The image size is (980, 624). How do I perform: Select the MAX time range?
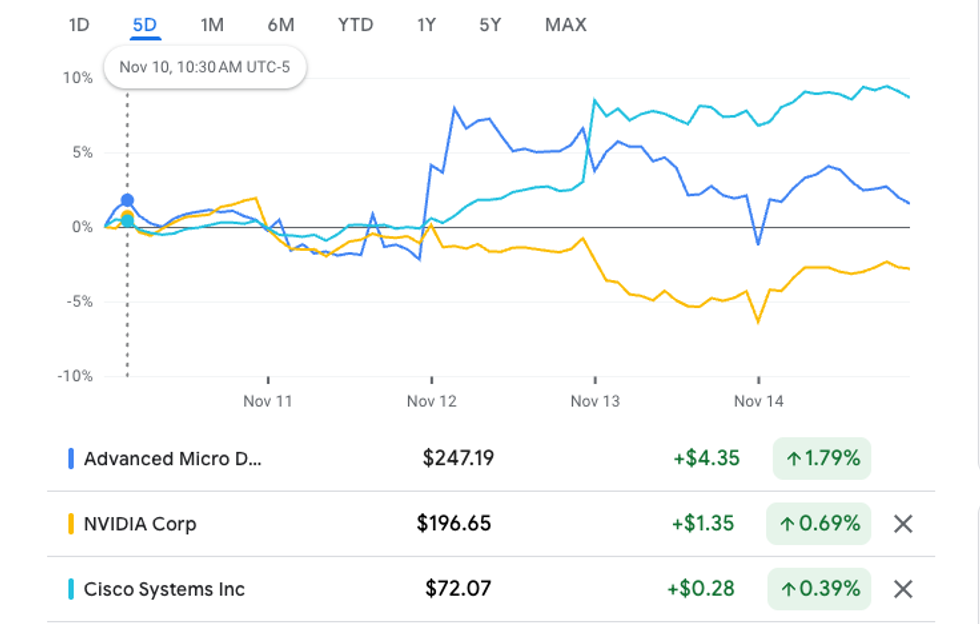(x=565, y=25)
